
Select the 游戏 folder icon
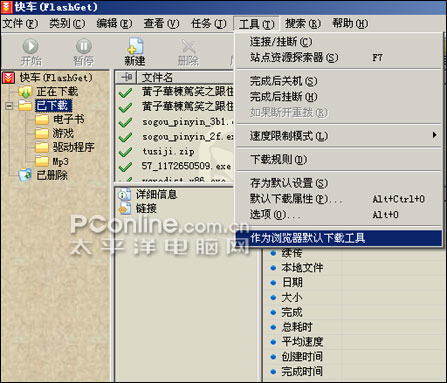coord(42,133)
